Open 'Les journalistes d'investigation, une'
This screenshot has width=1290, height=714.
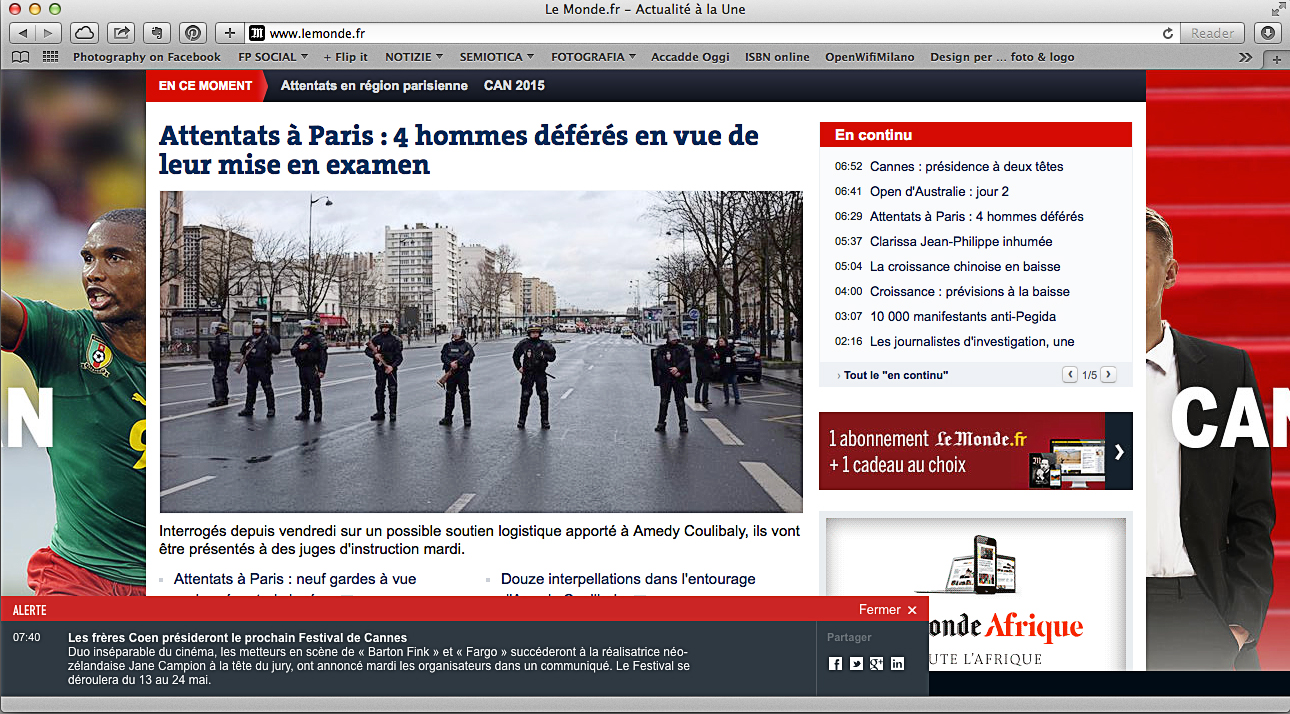point(972,341)
